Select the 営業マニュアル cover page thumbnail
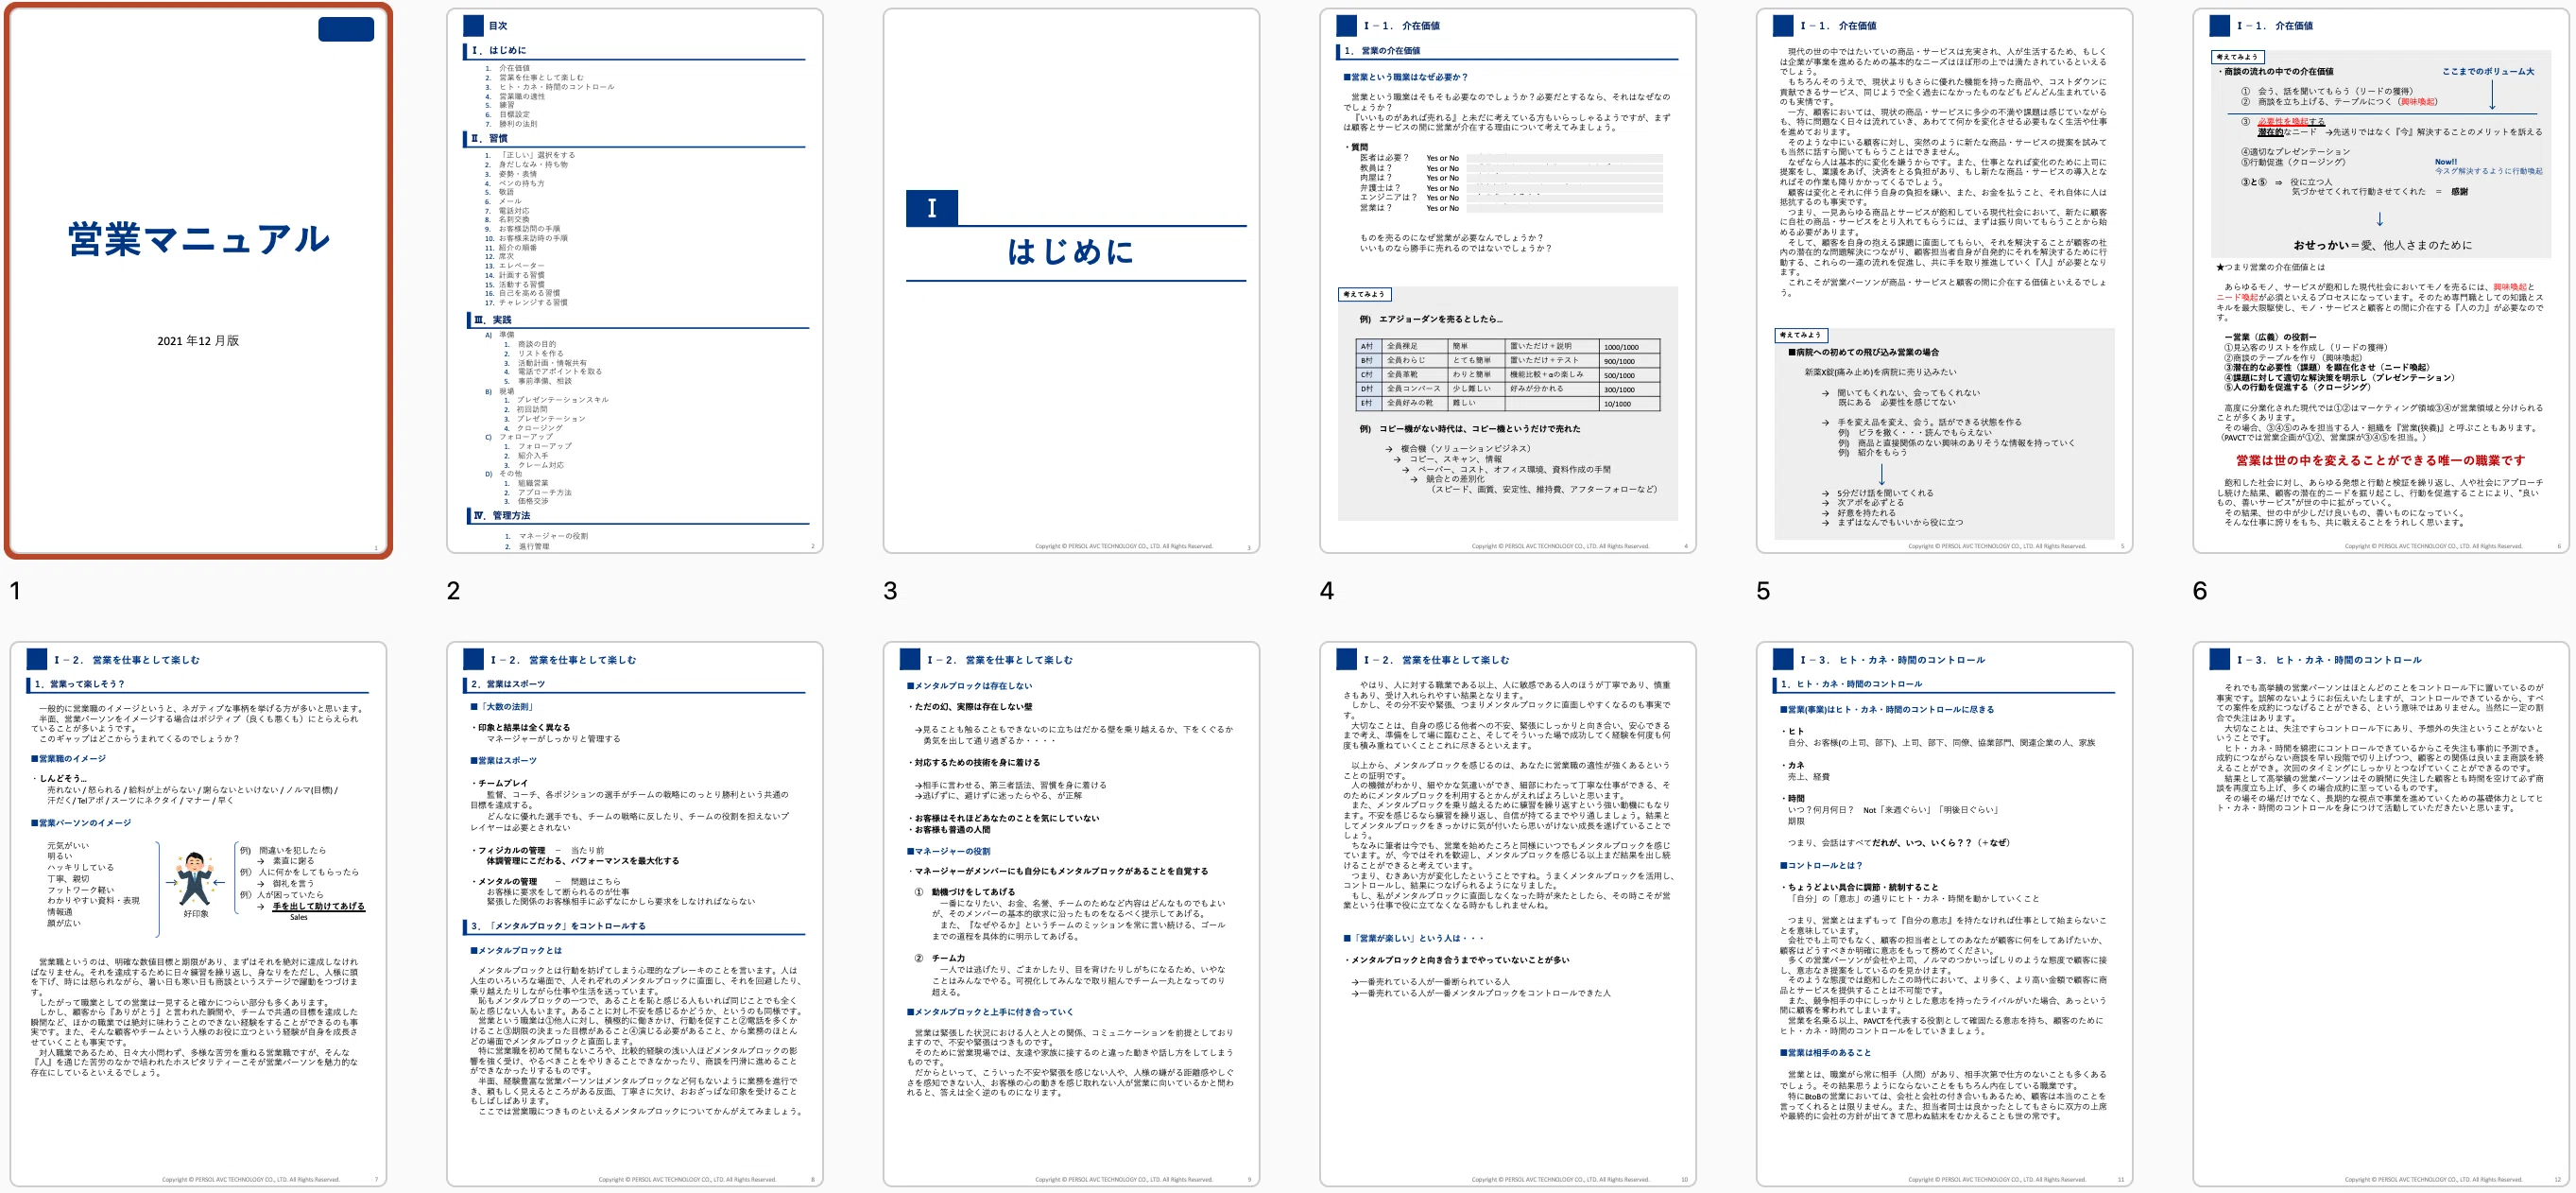The image size is (2576, 1193). point(198,281)
